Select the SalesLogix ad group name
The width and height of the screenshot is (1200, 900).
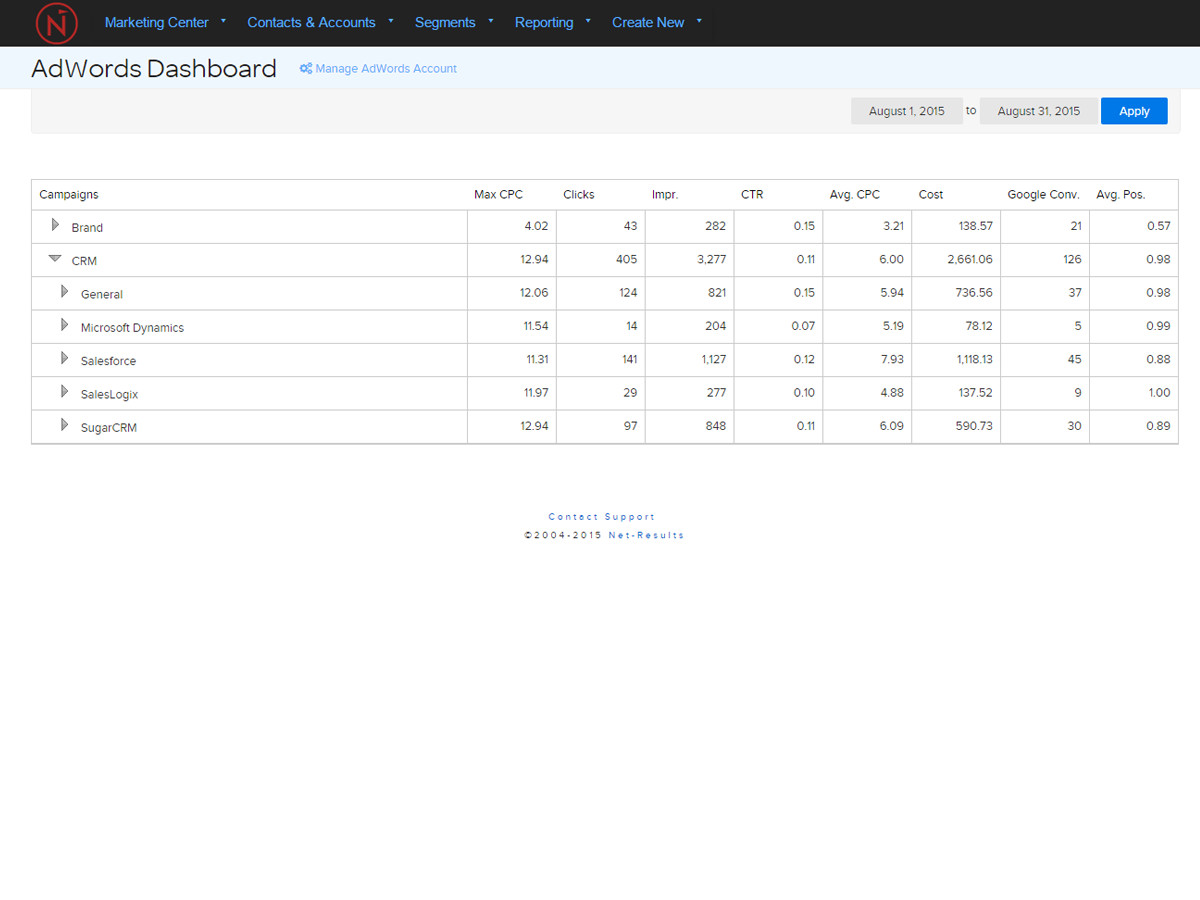pyautogui.click(x=109, y=395)
